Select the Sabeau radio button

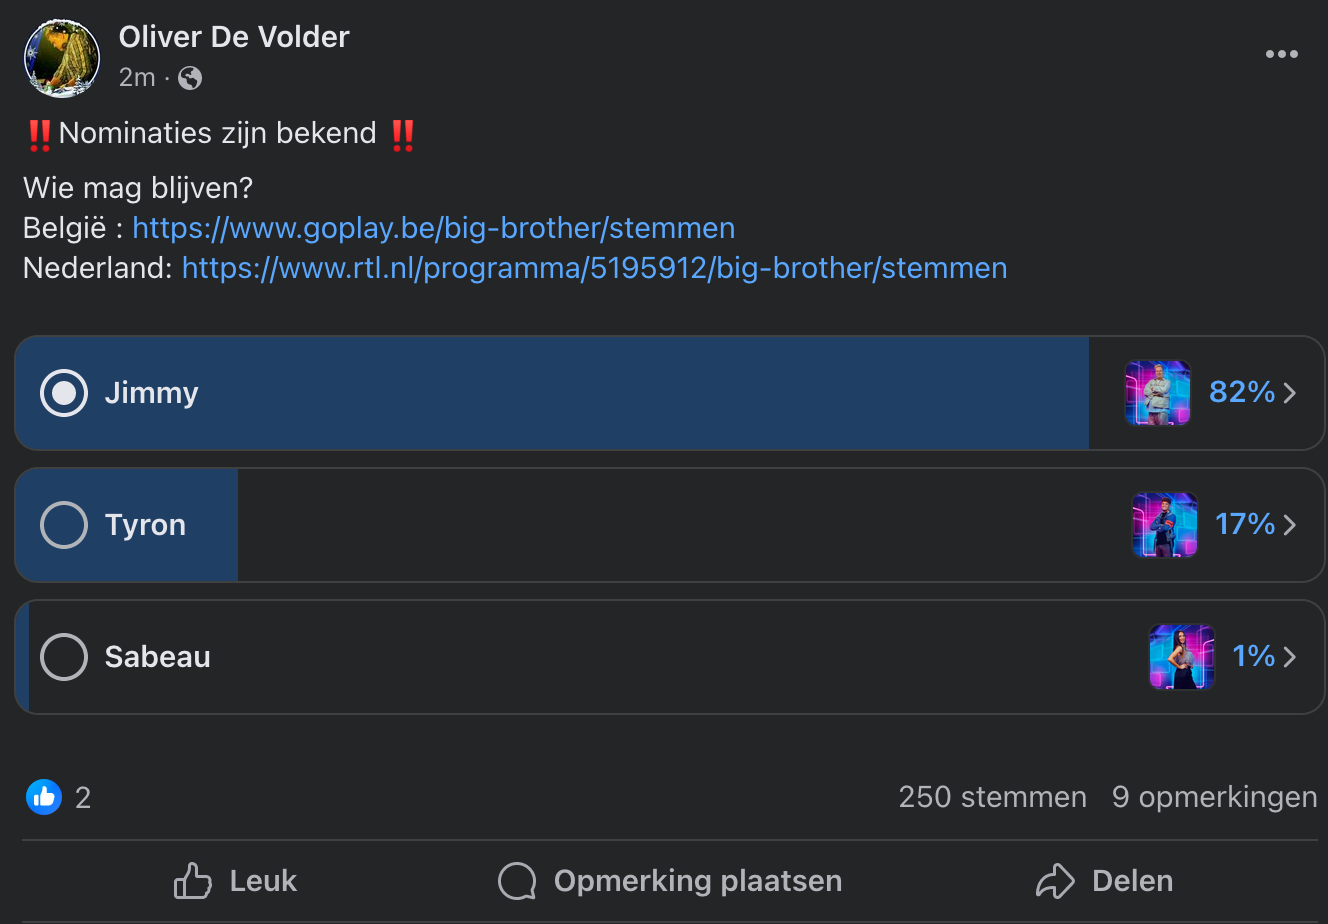click(x=64, y=657)
